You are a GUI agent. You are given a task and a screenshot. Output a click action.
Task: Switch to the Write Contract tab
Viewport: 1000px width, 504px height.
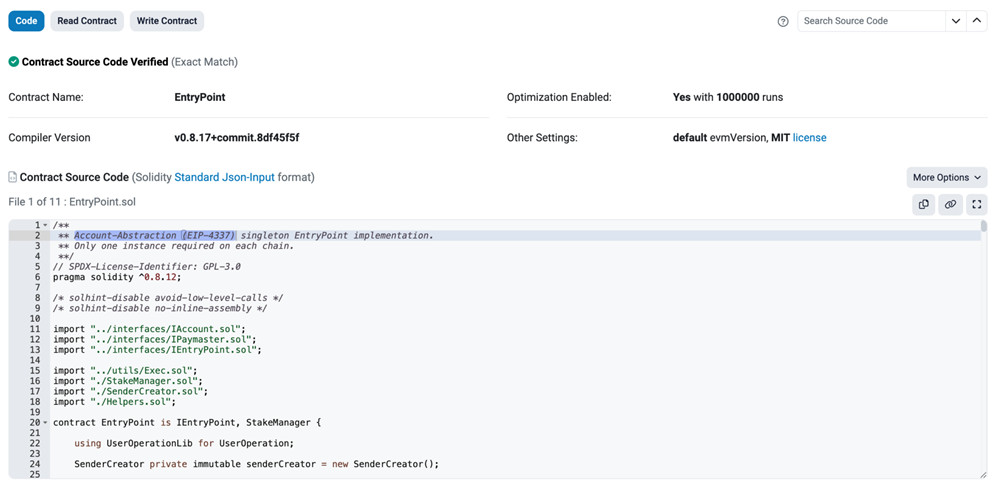click(167, 20)
